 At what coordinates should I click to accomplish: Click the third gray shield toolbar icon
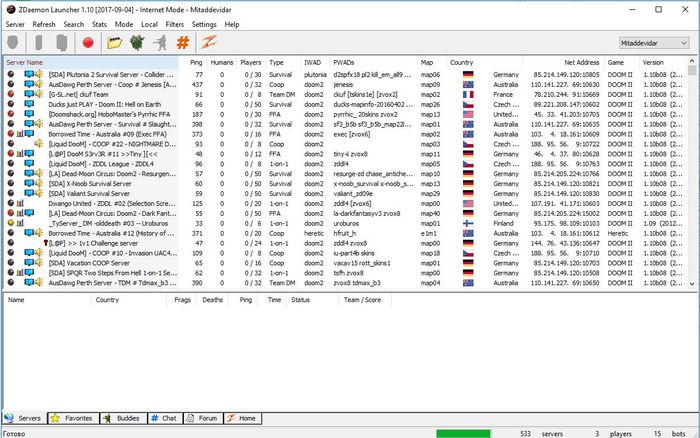click(x=61, y=43)
